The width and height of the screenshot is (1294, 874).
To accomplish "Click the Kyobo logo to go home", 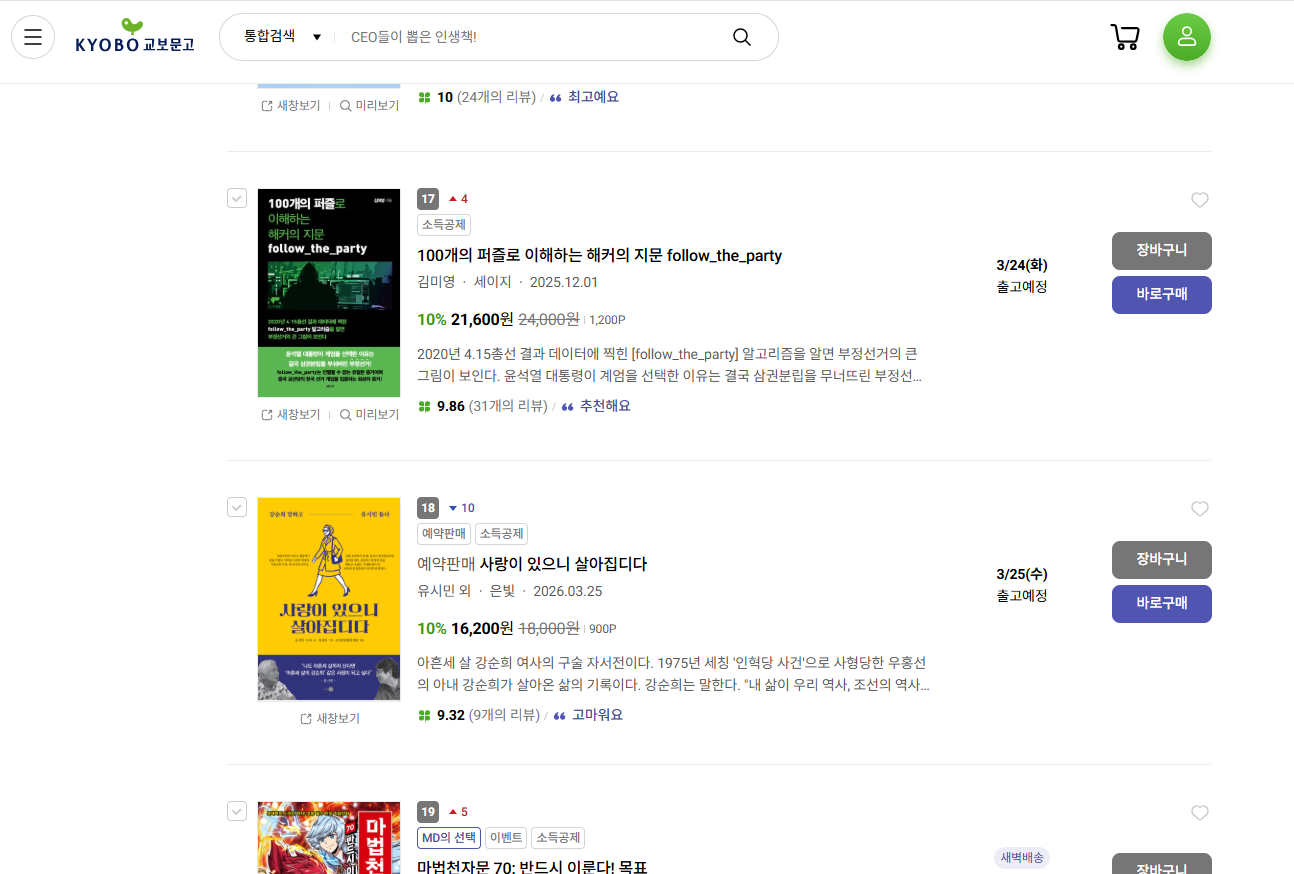I will [x=135, y=37].
